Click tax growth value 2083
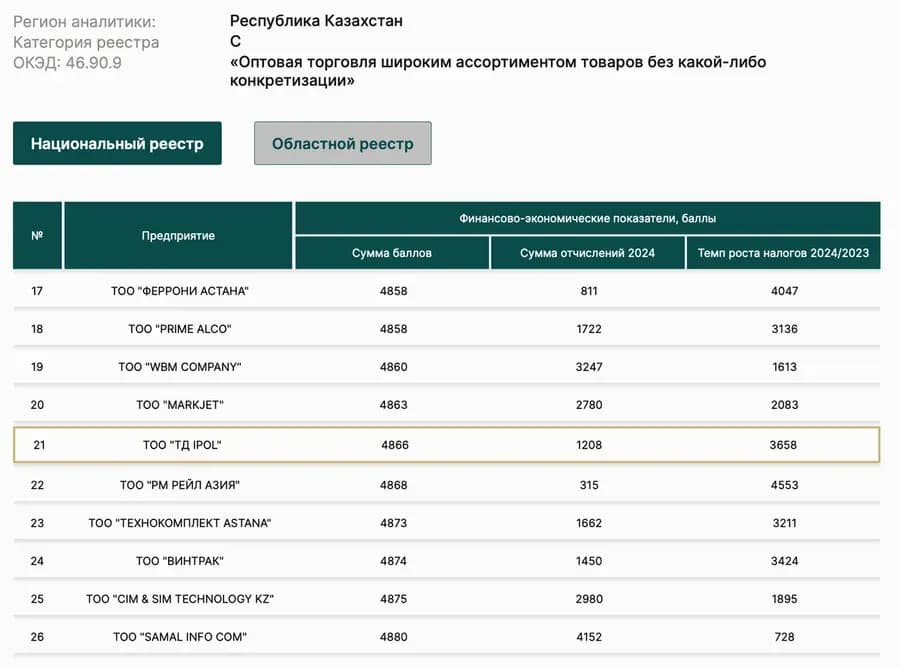The width and height of the screenshot is (900, 667). [x=785, y=405]
